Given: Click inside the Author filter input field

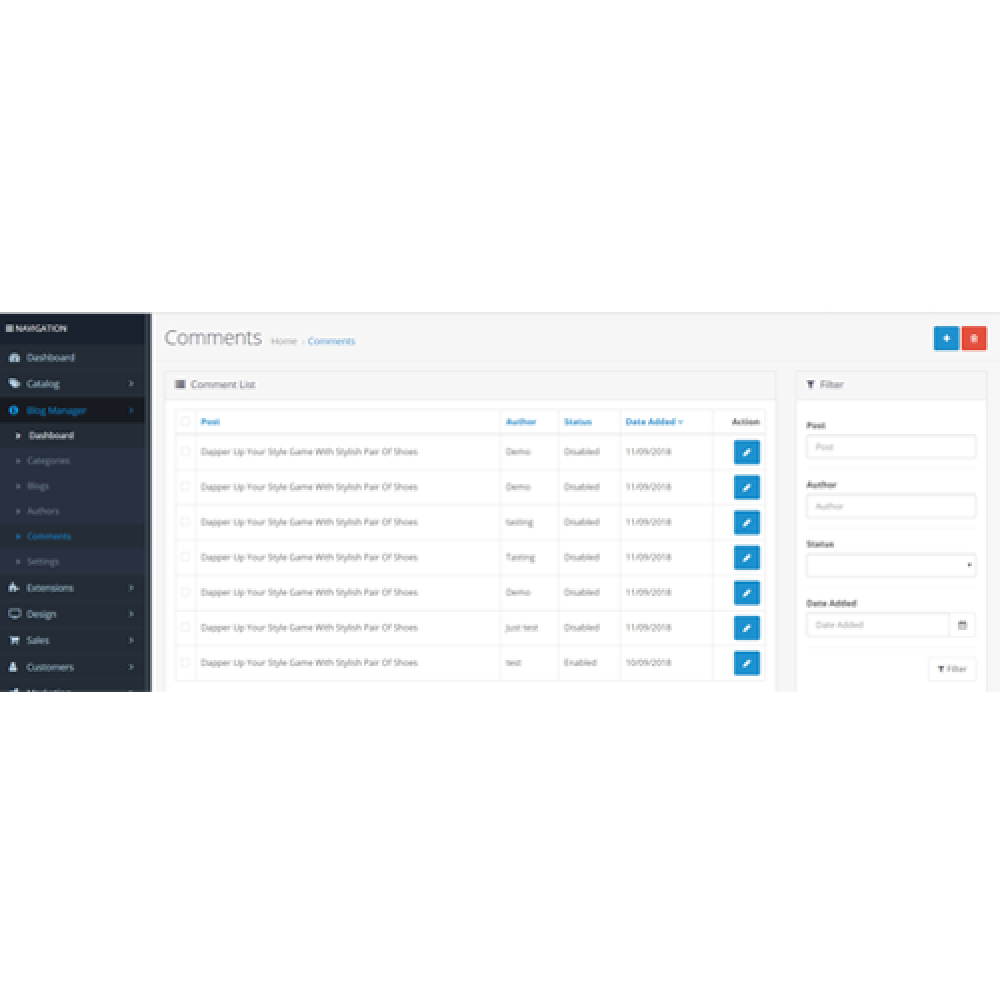Looking at the screenshot, I should coord(890,506).
